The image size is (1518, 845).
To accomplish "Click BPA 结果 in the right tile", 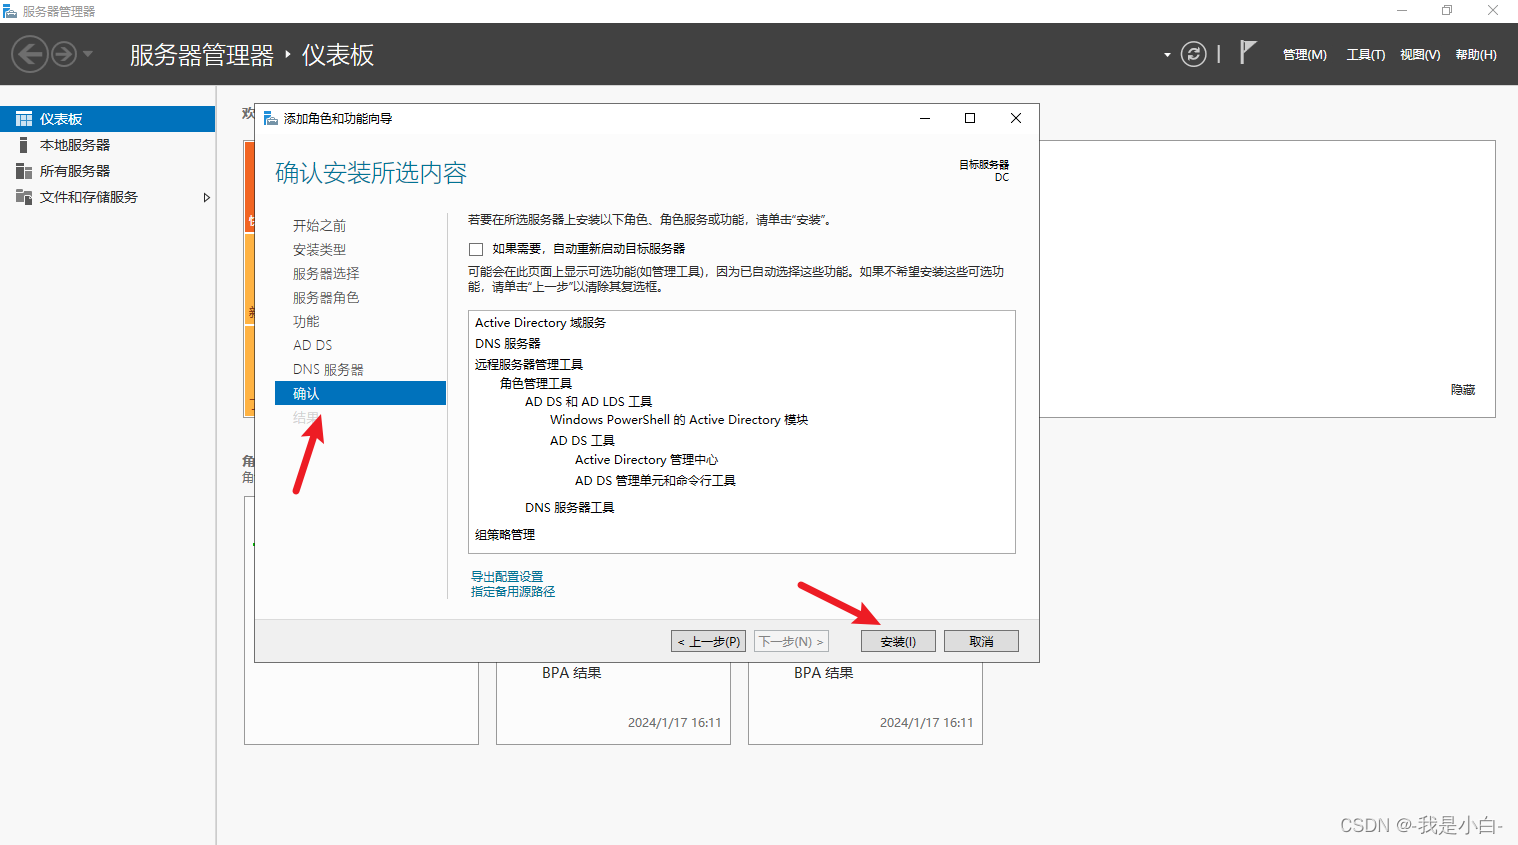I will (x=824, y=673).
